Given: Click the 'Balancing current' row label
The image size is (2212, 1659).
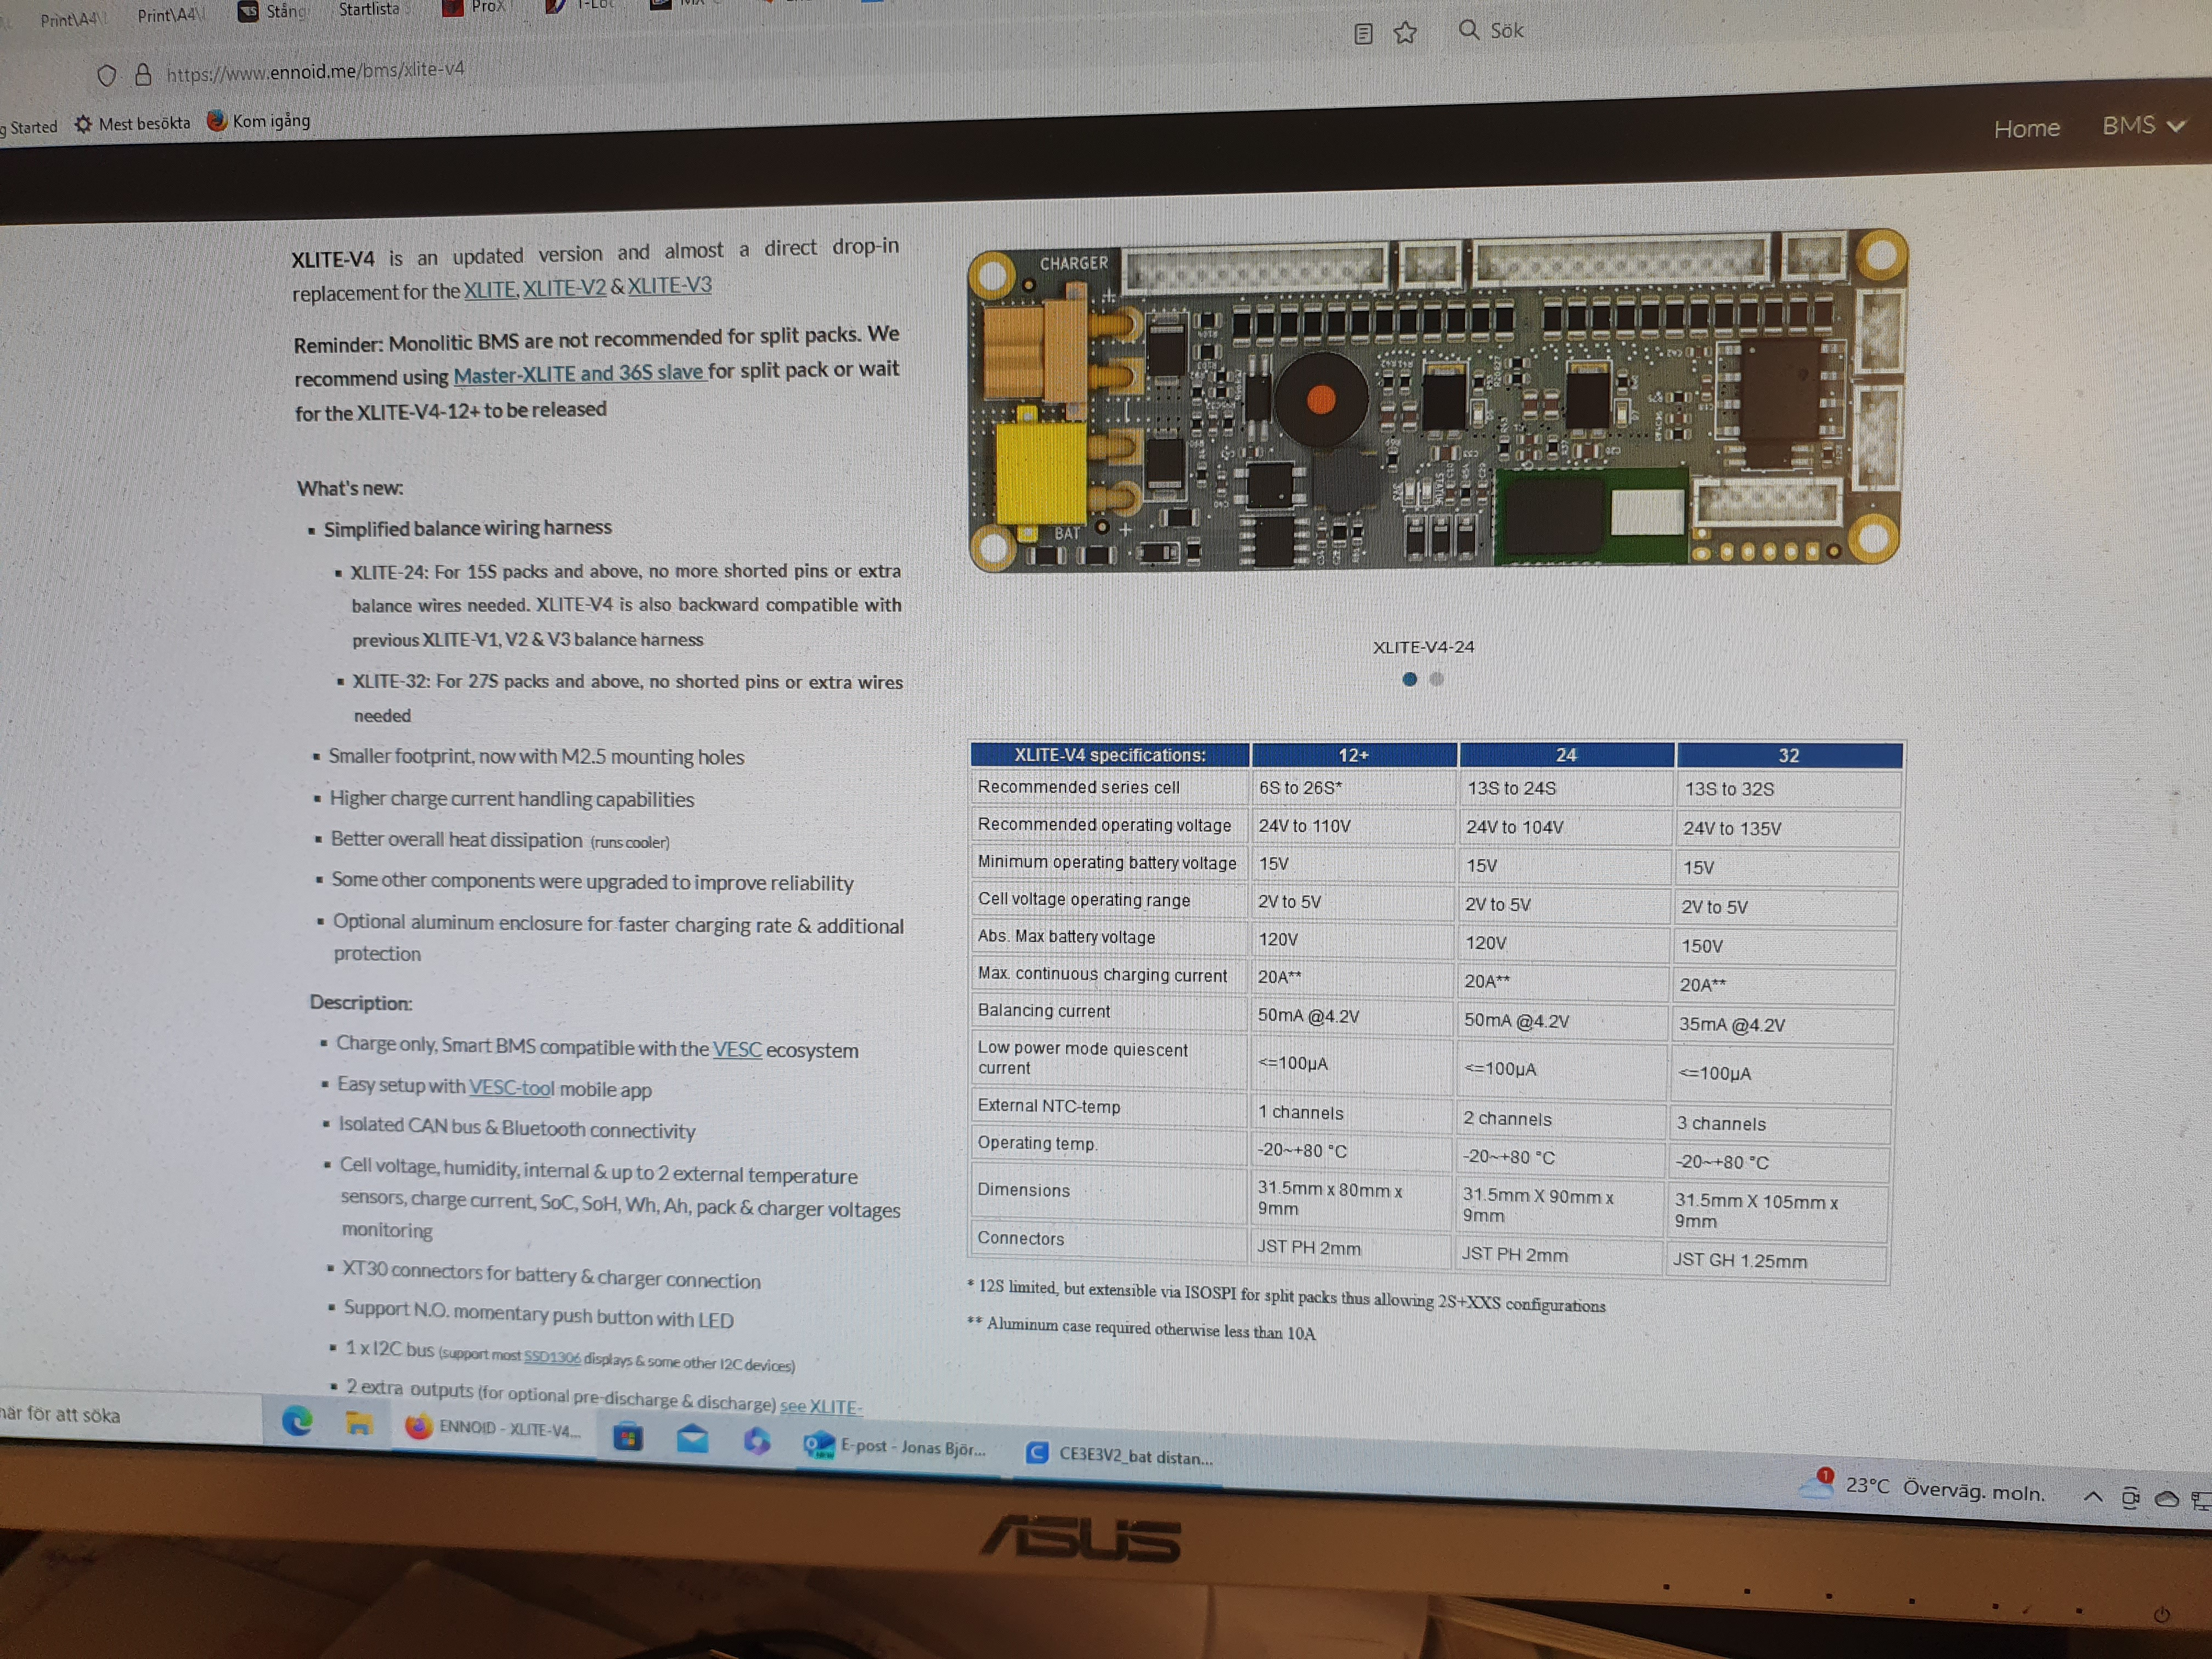Looking at the screenshot, I should coord(1044,1011).
